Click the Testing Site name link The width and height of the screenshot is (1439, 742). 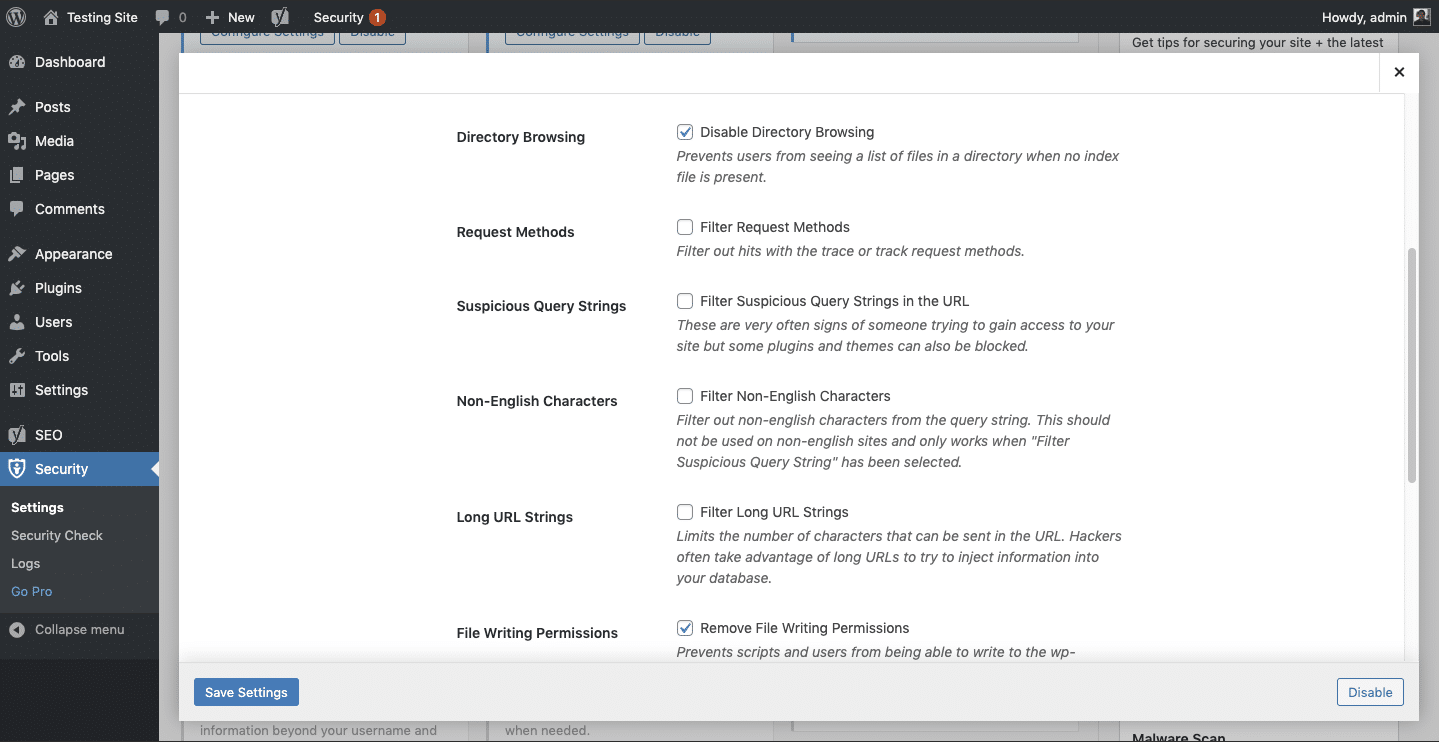(x=102, y=17)
